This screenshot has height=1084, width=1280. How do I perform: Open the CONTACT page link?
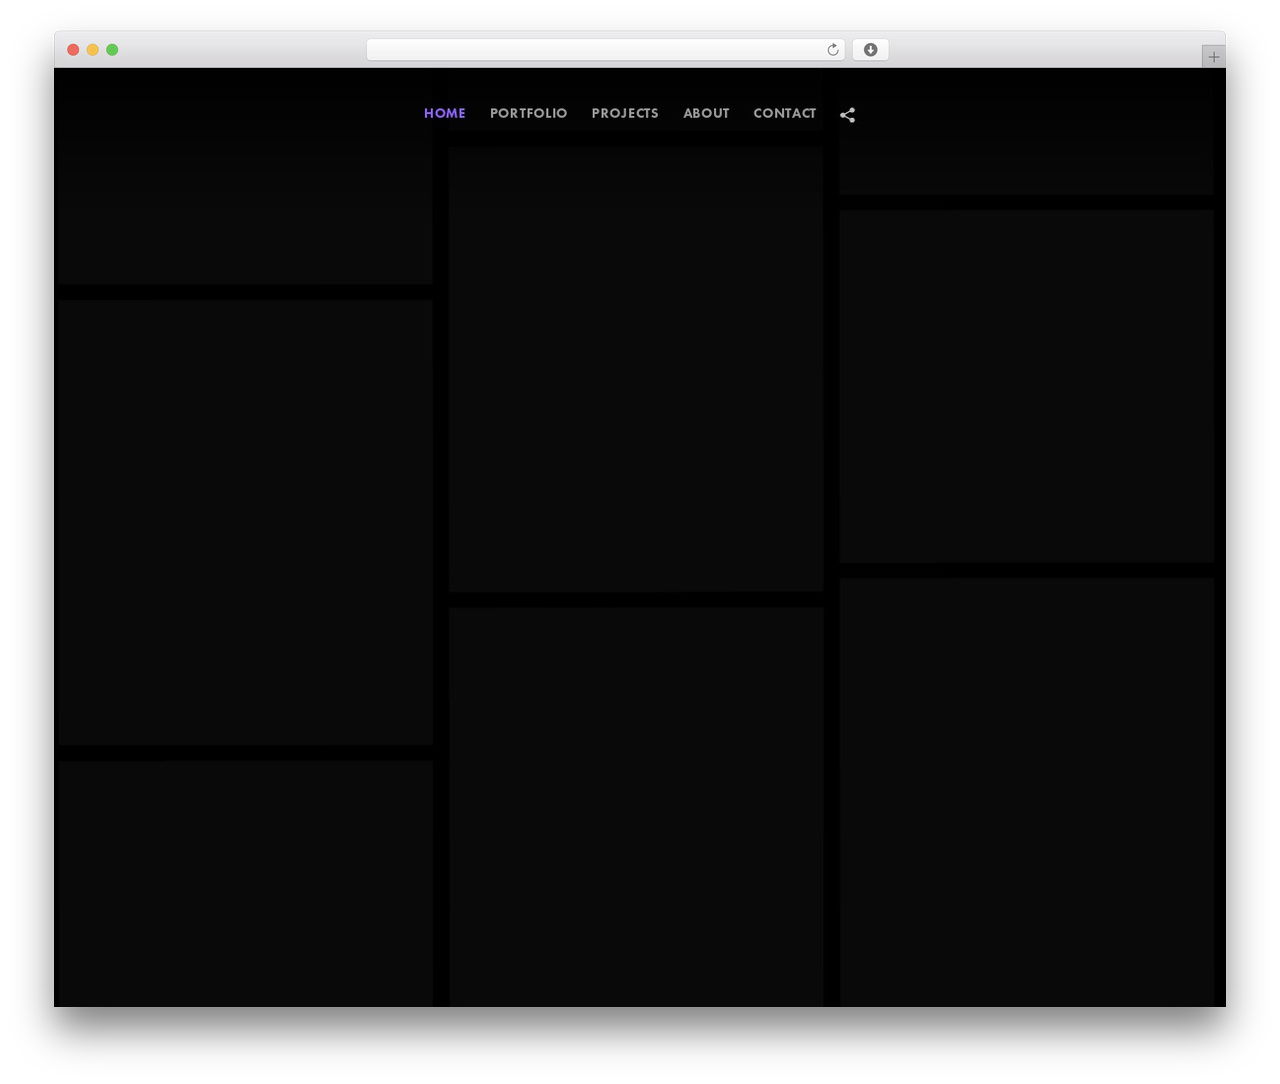pyautogui.click(x=785, y=113)
